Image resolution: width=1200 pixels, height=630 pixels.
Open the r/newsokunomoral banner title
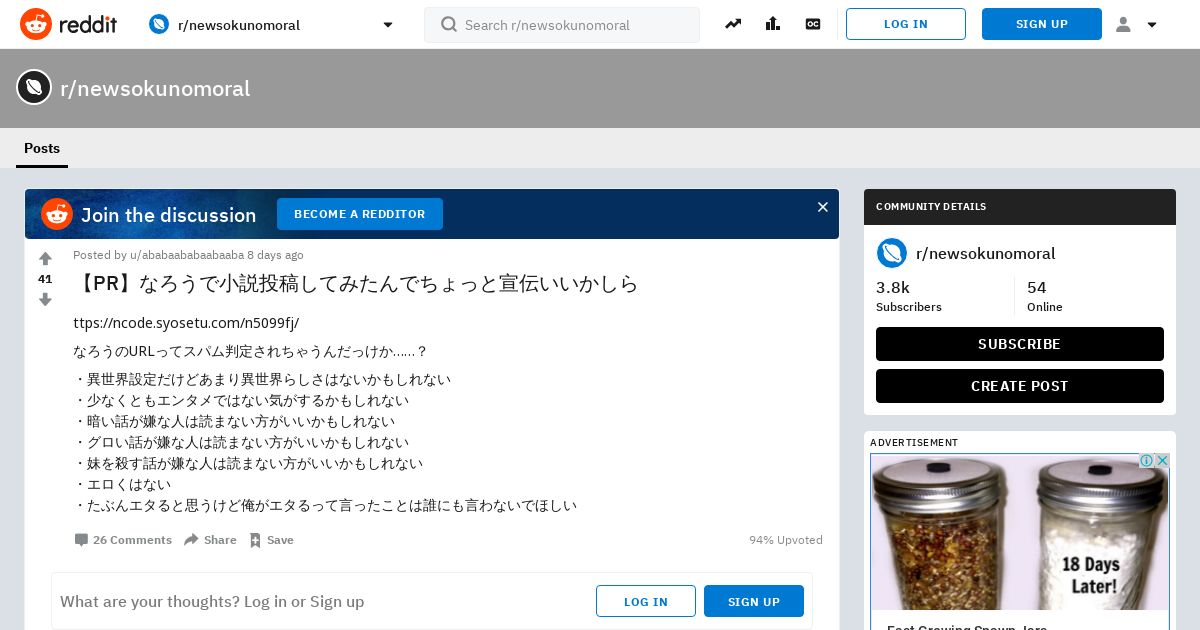coord(155,88)
